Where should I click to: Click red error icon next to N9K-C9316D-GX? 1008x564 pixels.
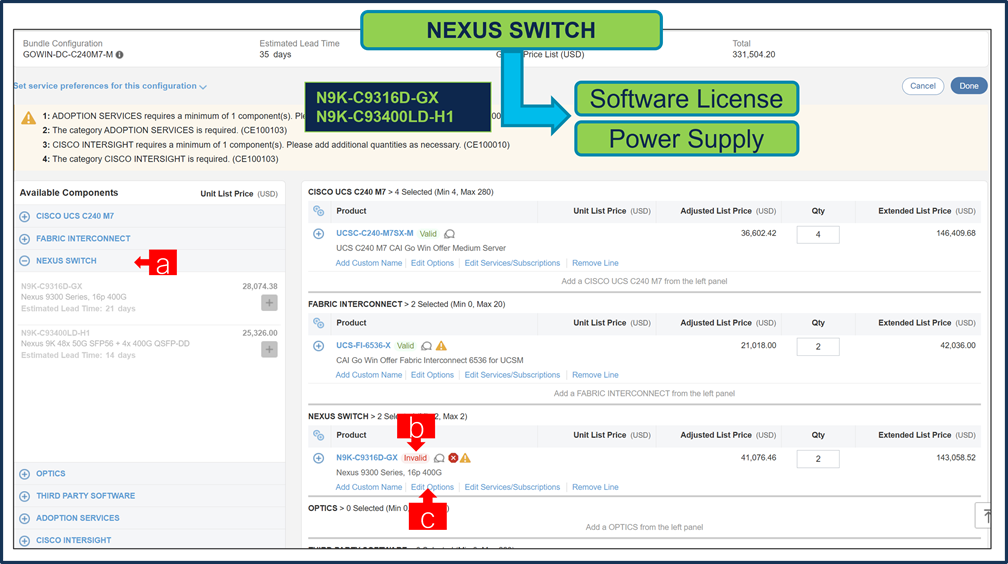453,458
